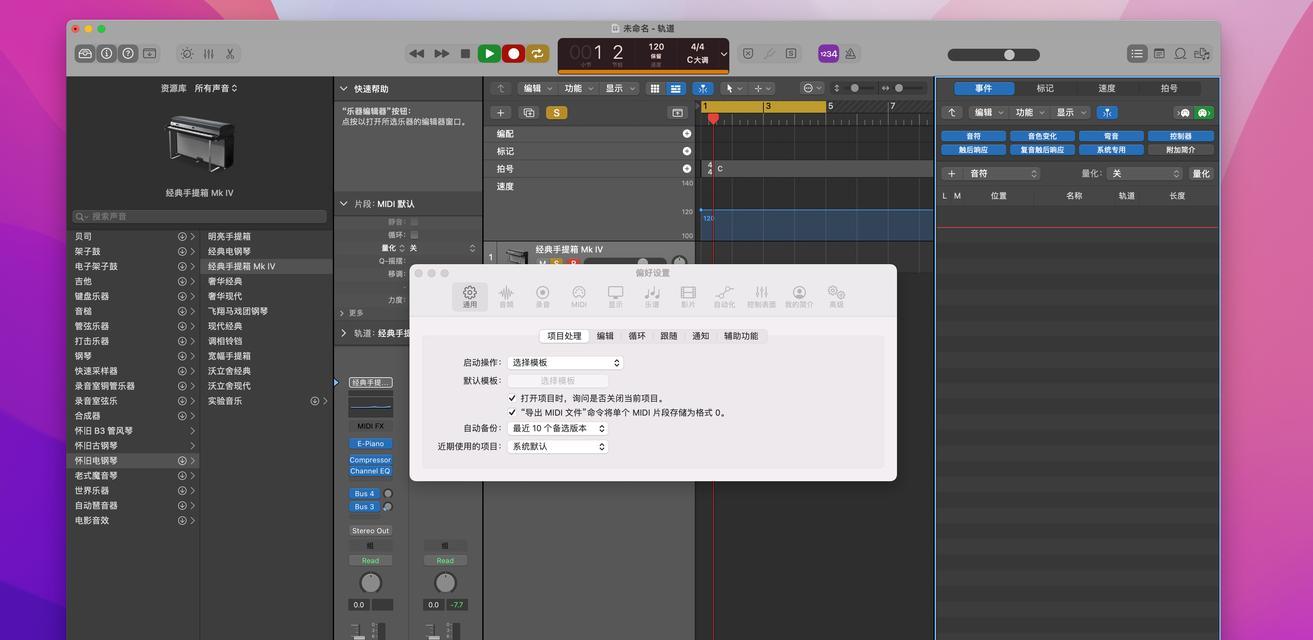Select the Audio waveform icon in Preferences
The width and height of the screenshot is (1313, 640).
point(506,296)
